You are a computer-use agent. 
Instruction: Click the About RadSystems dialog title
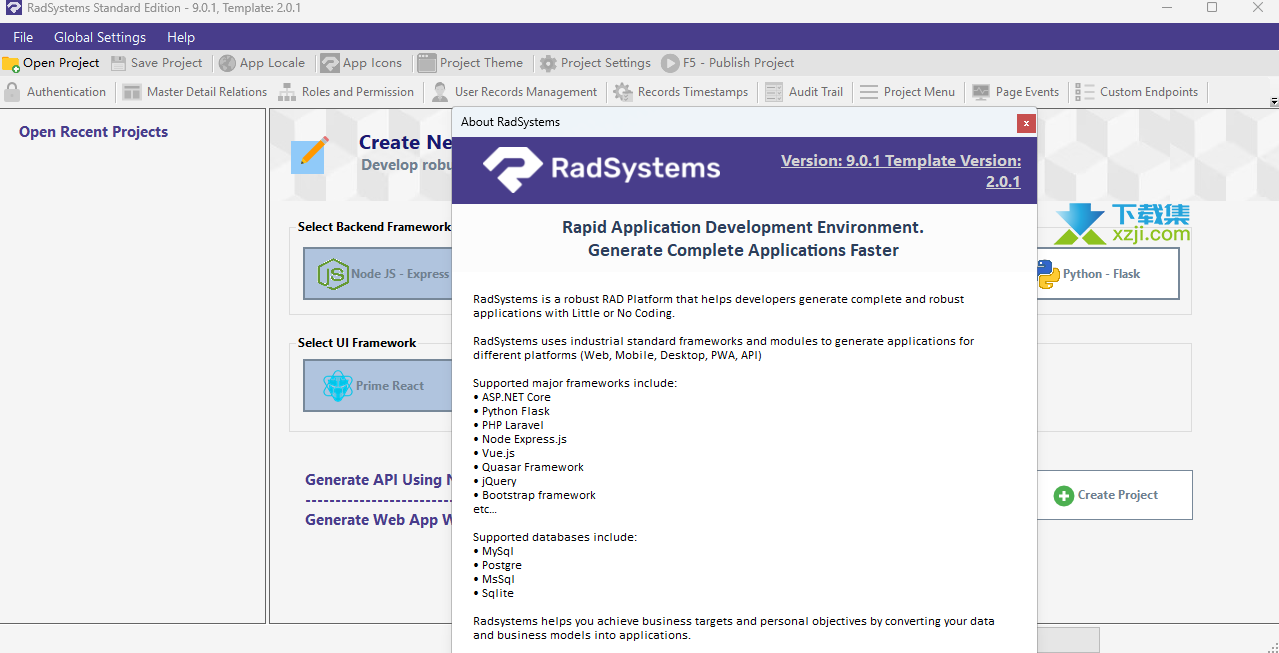coord(510,122)
